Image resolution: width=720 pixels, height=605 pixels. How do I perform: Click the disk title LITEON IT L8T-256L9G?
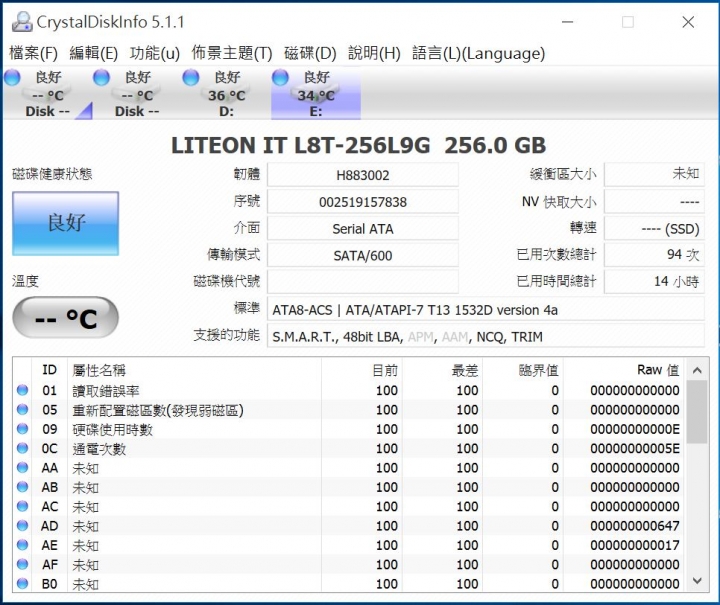coord(301,146)
